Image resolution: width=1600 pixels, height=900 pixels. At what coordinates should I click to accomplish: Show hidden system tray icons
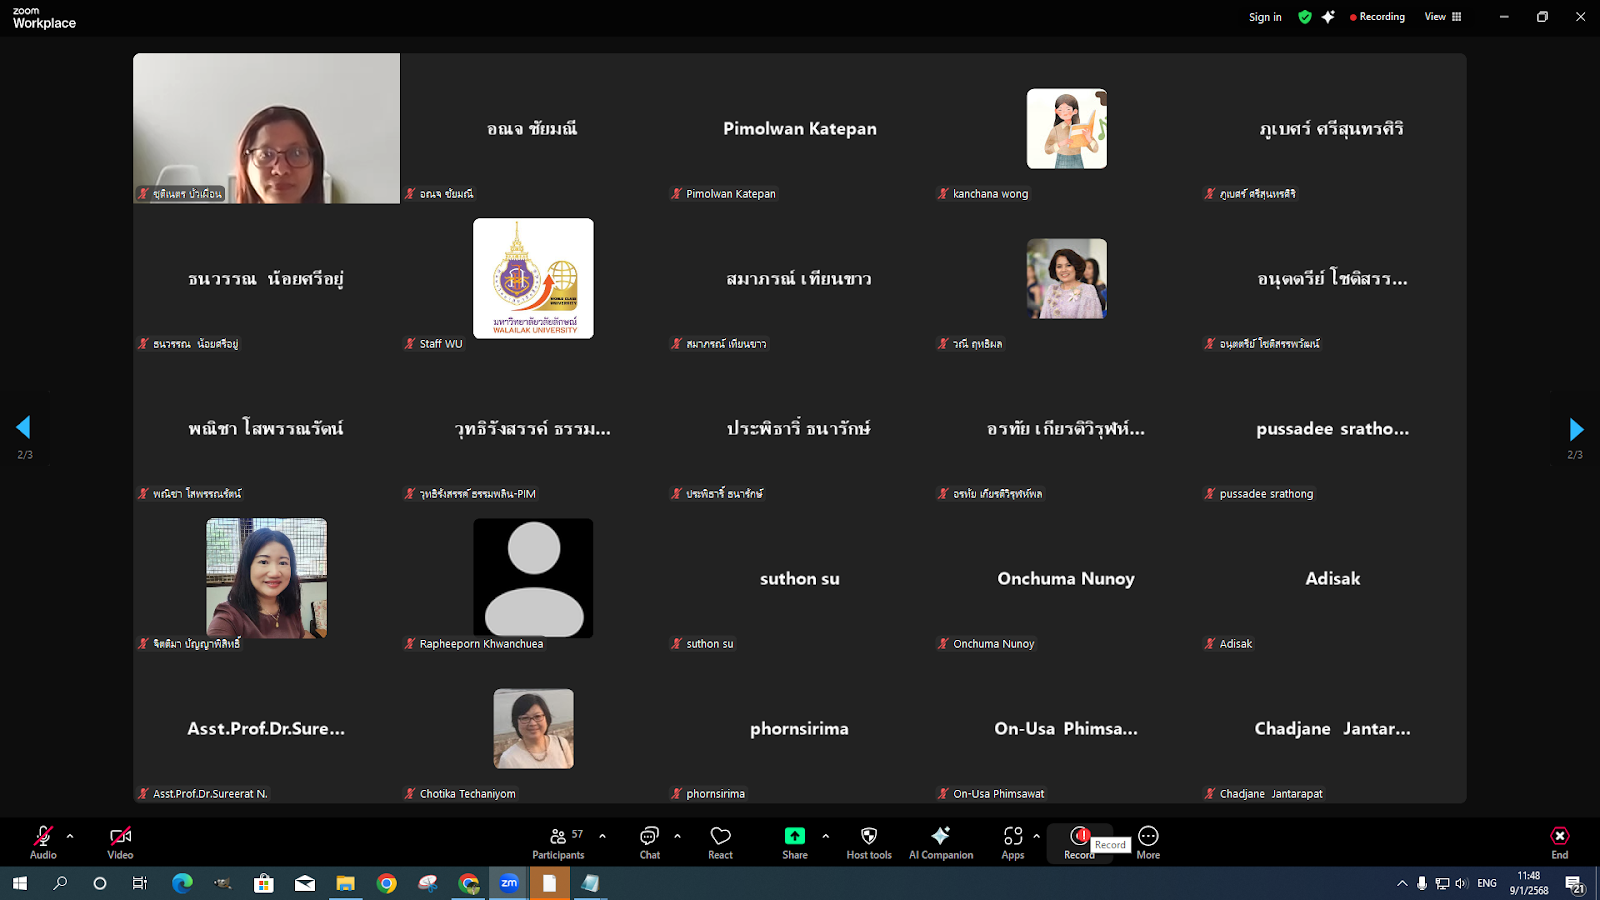[1402, 883]
